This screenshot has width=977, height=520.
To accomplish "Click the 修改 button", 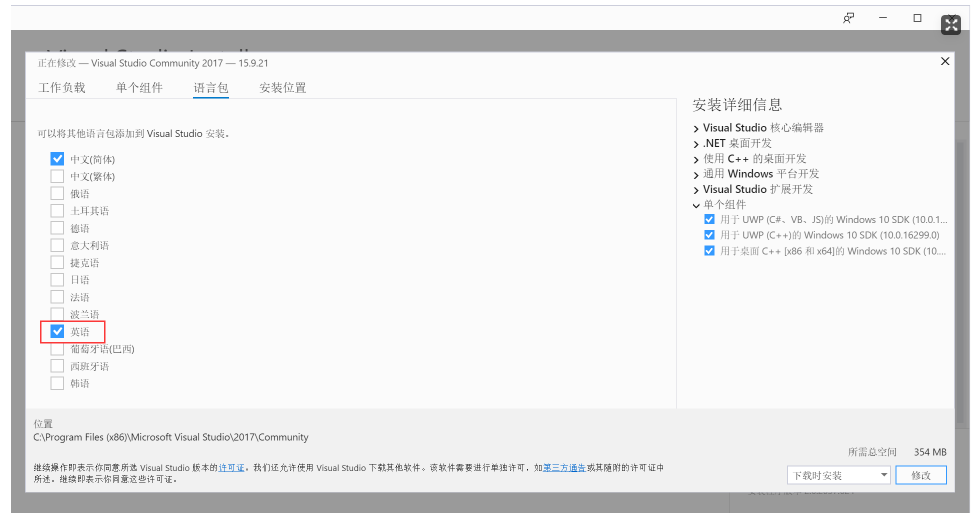I will tap(921, 475).
